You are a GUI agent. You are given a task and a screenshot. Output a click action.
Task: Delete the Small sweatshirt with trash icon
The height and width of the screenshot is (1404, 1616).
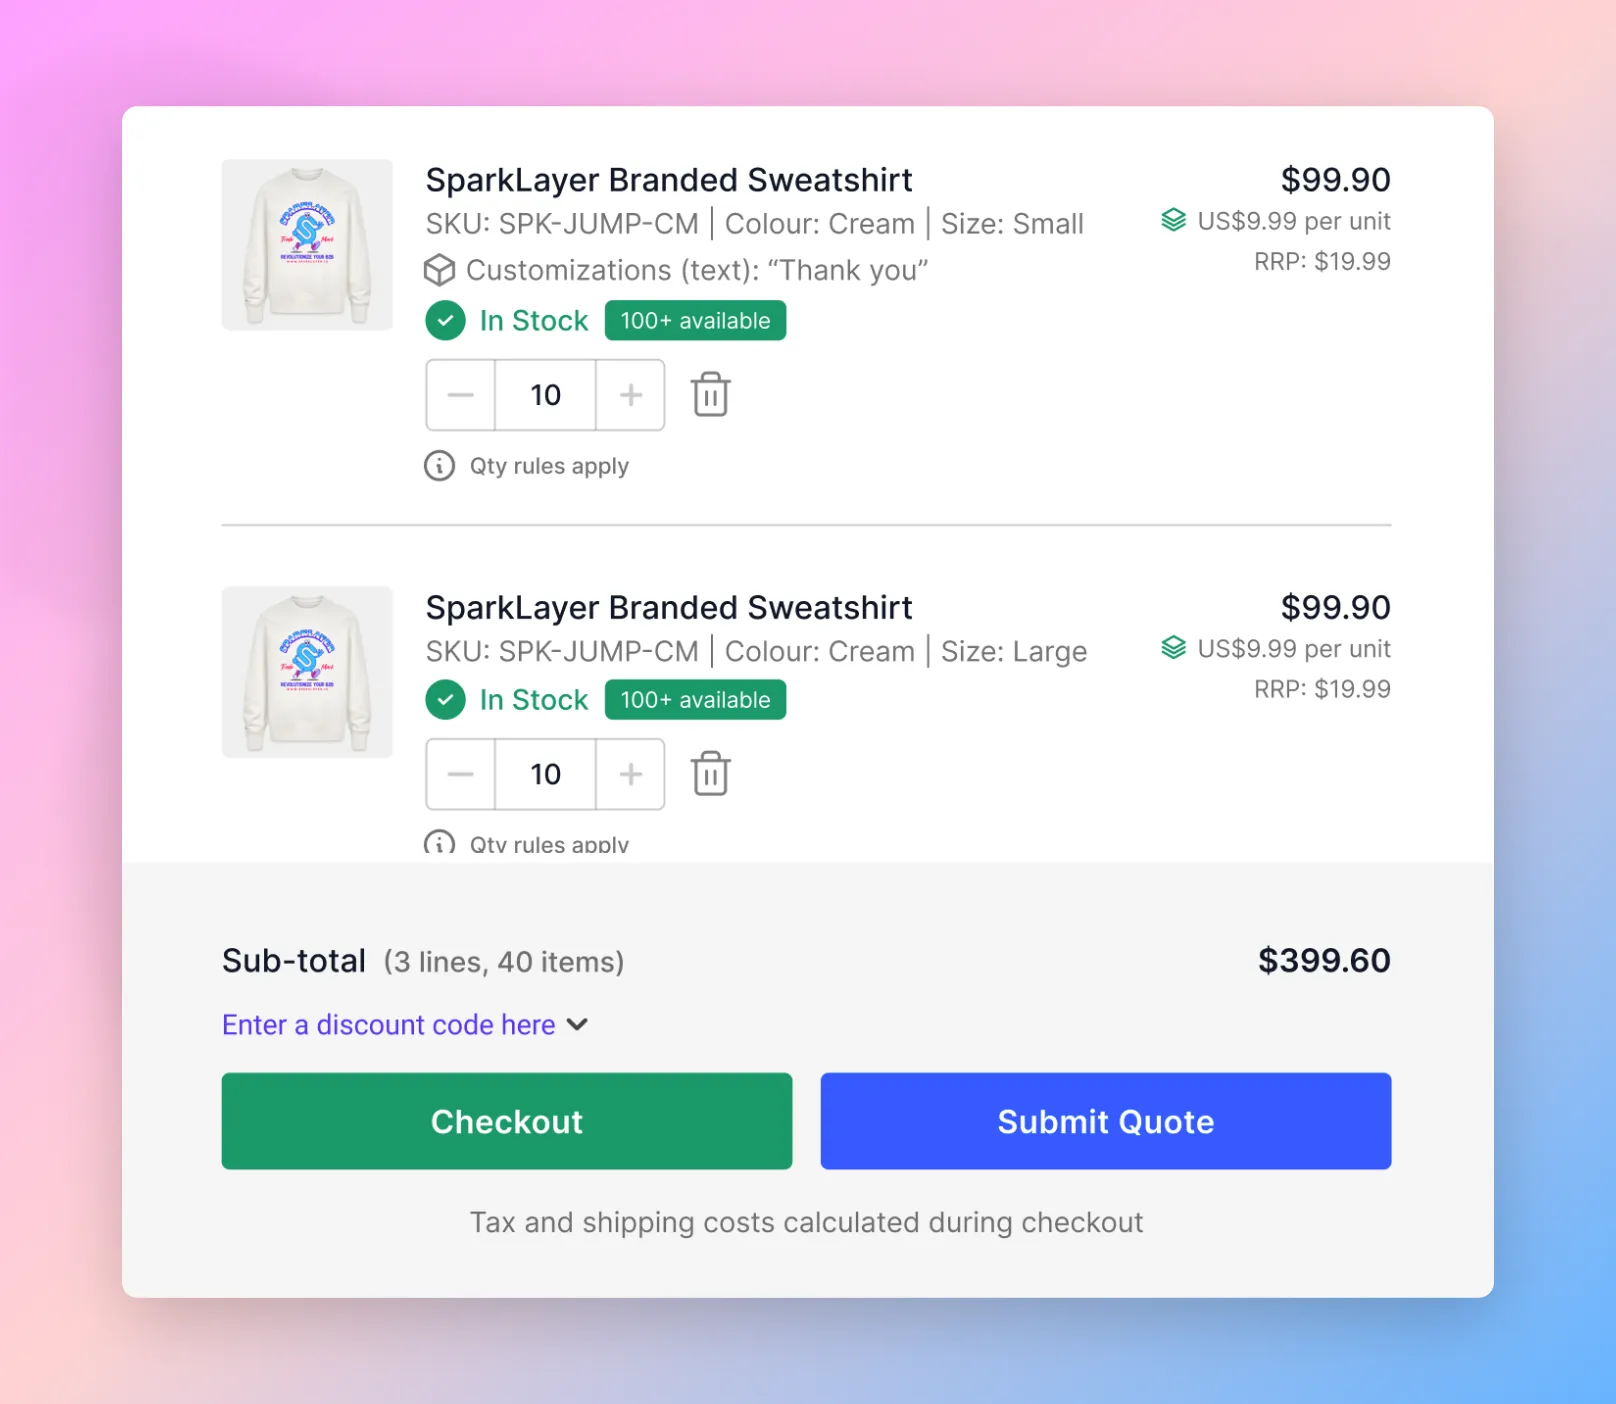pos(710,394)
